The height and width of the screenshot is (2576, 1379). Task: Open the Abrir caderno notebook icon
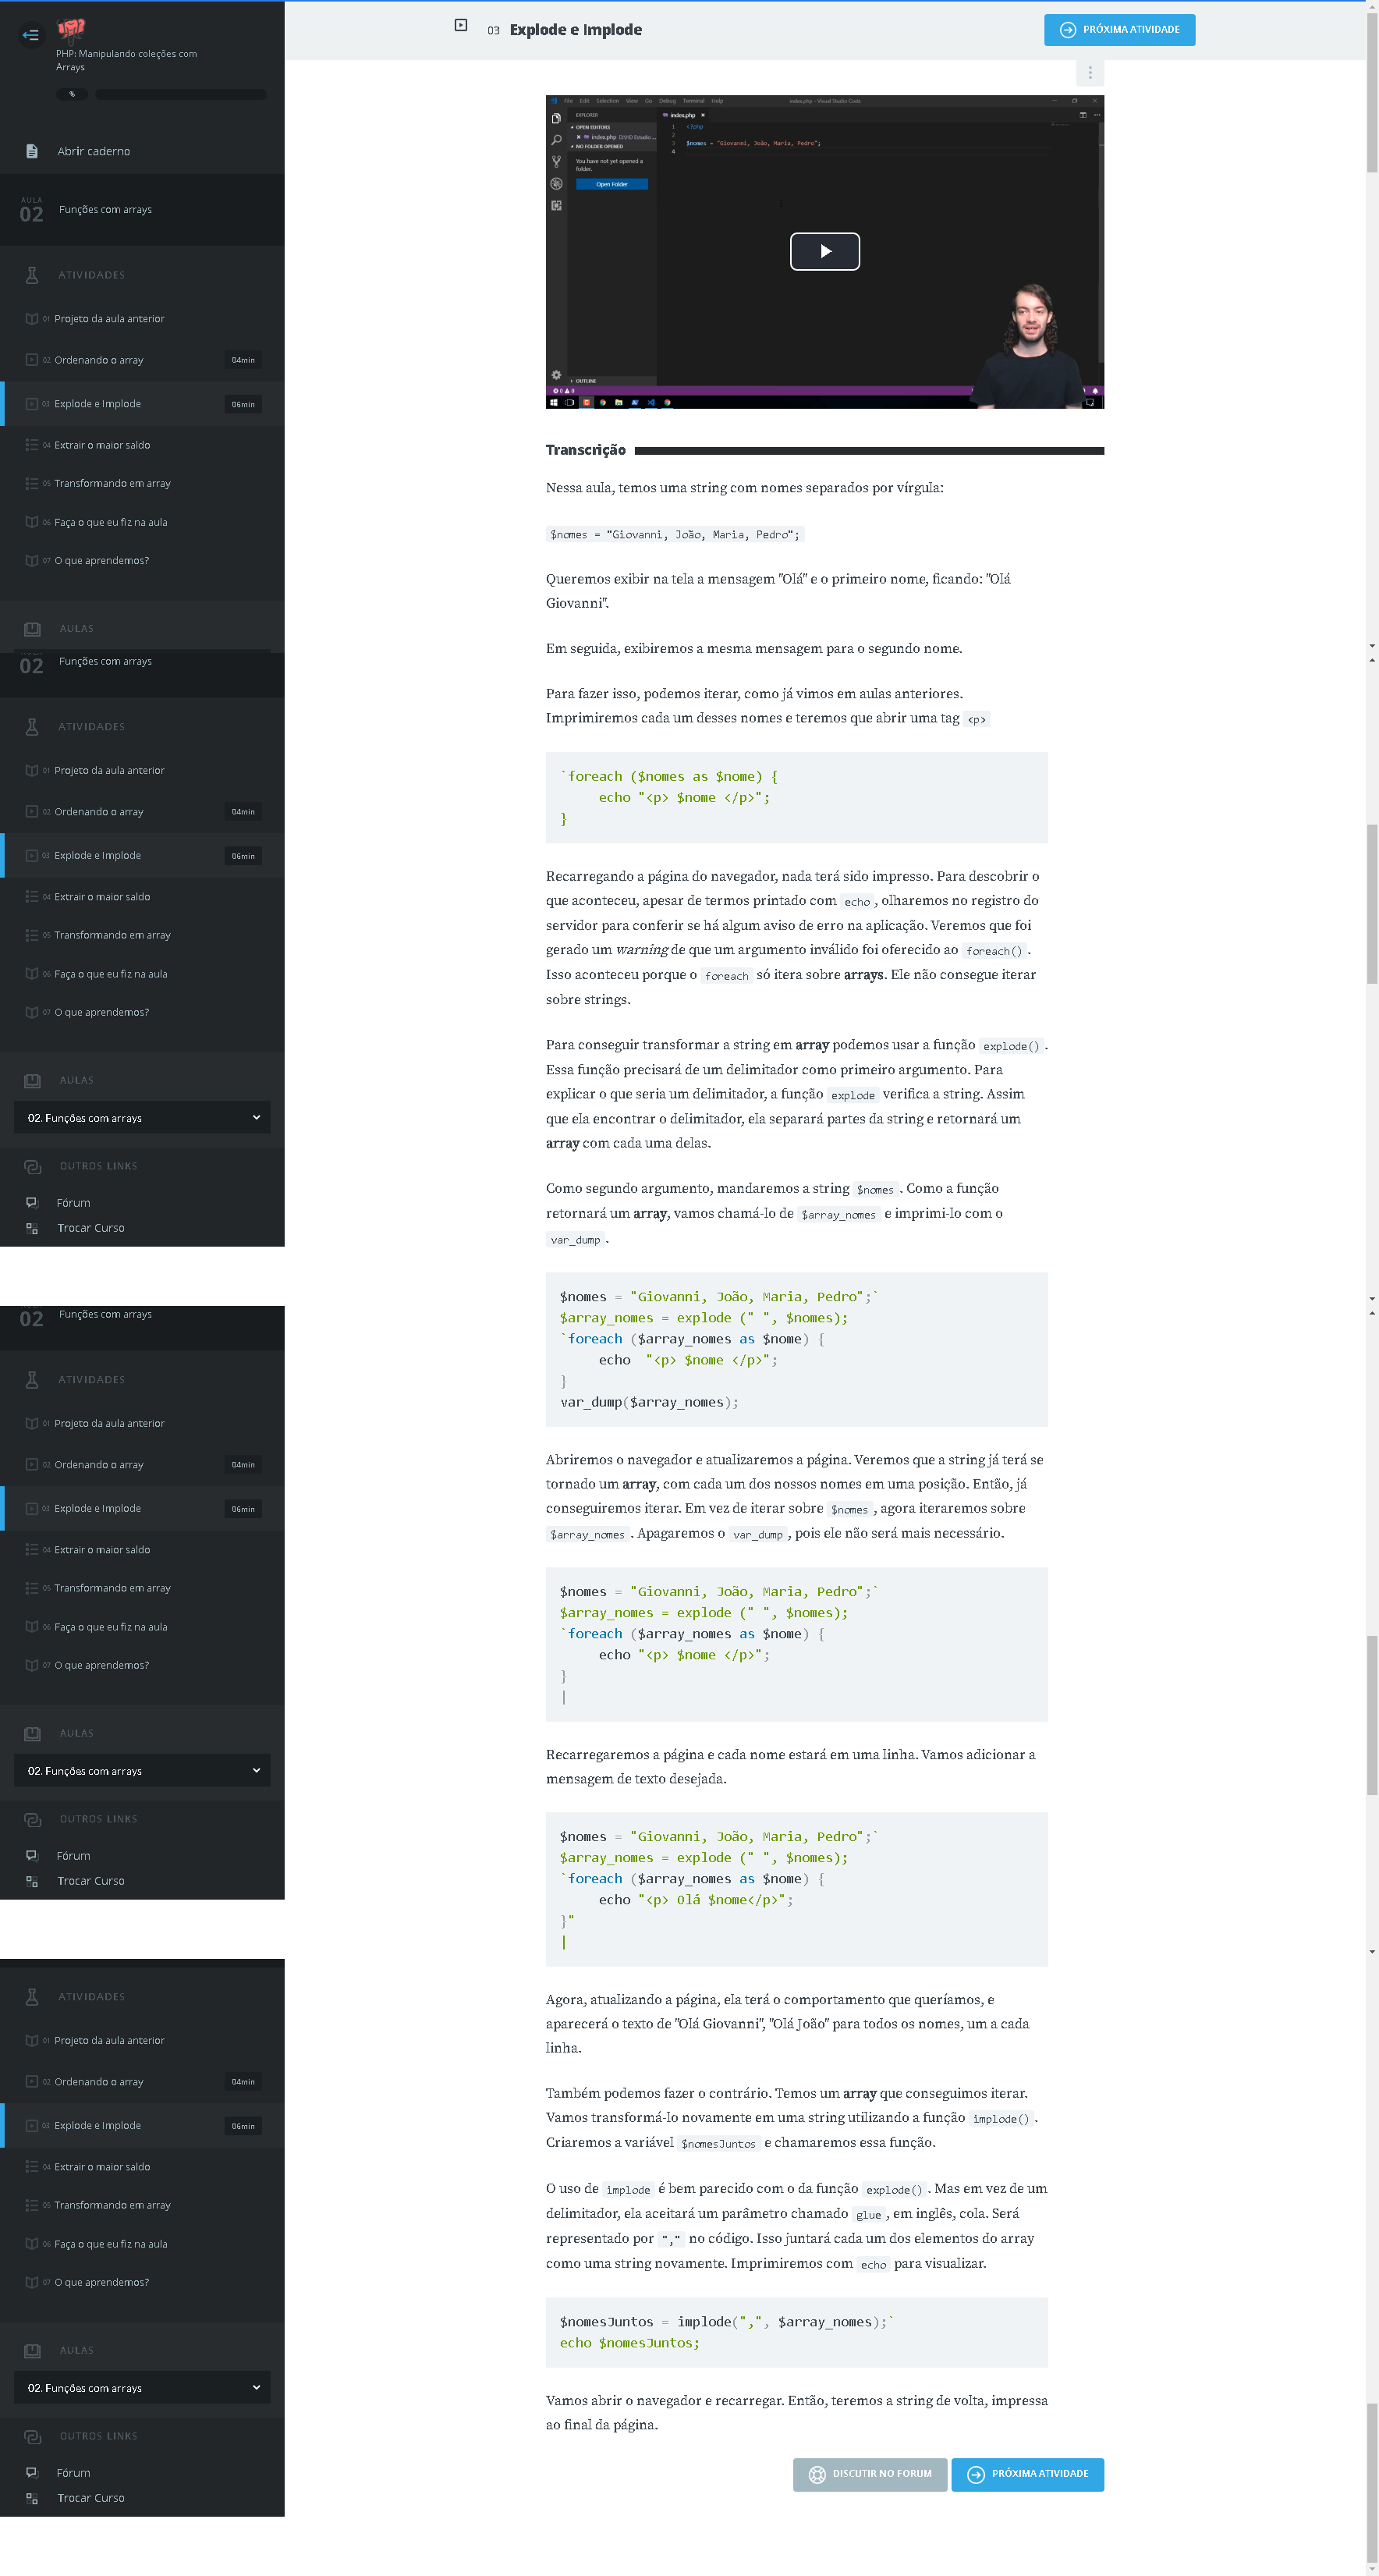click(32, 151)
